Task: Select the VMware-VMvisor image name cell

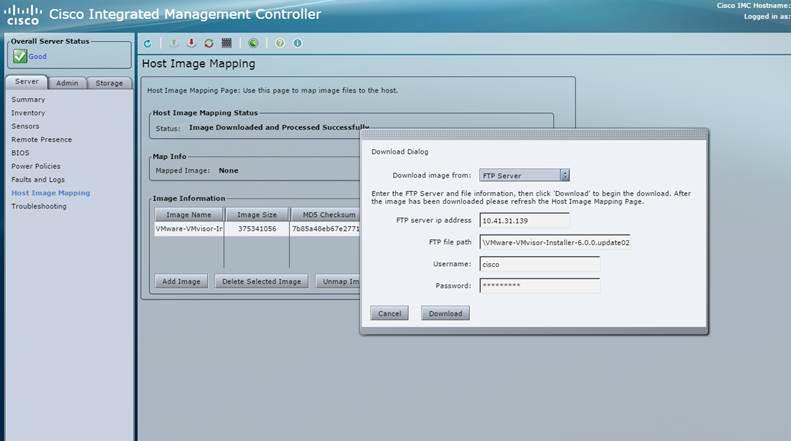Action: tap(189, 229)
